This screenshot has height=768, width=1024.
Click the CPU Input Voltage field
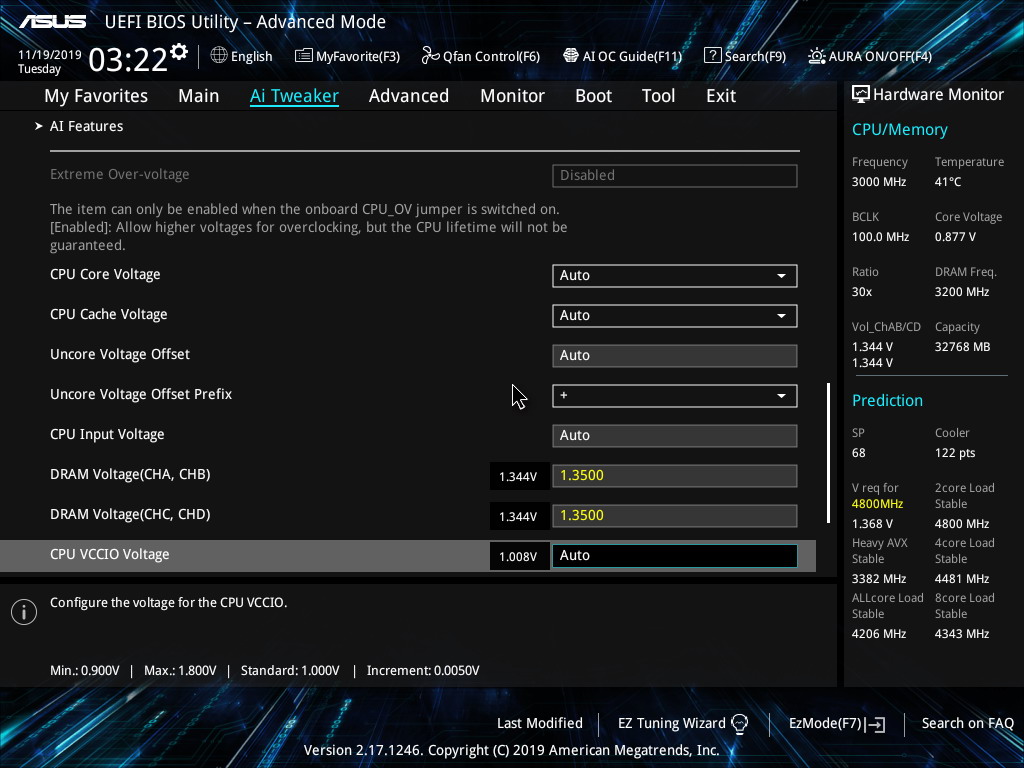click(x=675, y=436)
